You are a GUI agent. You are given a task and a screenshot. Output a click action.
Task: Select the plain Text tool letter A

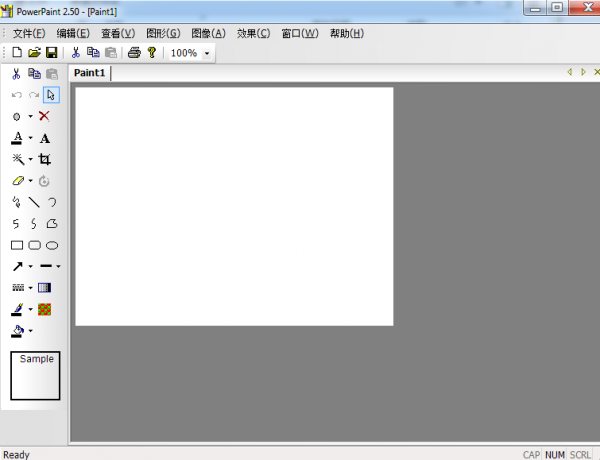tap(45, 138)
